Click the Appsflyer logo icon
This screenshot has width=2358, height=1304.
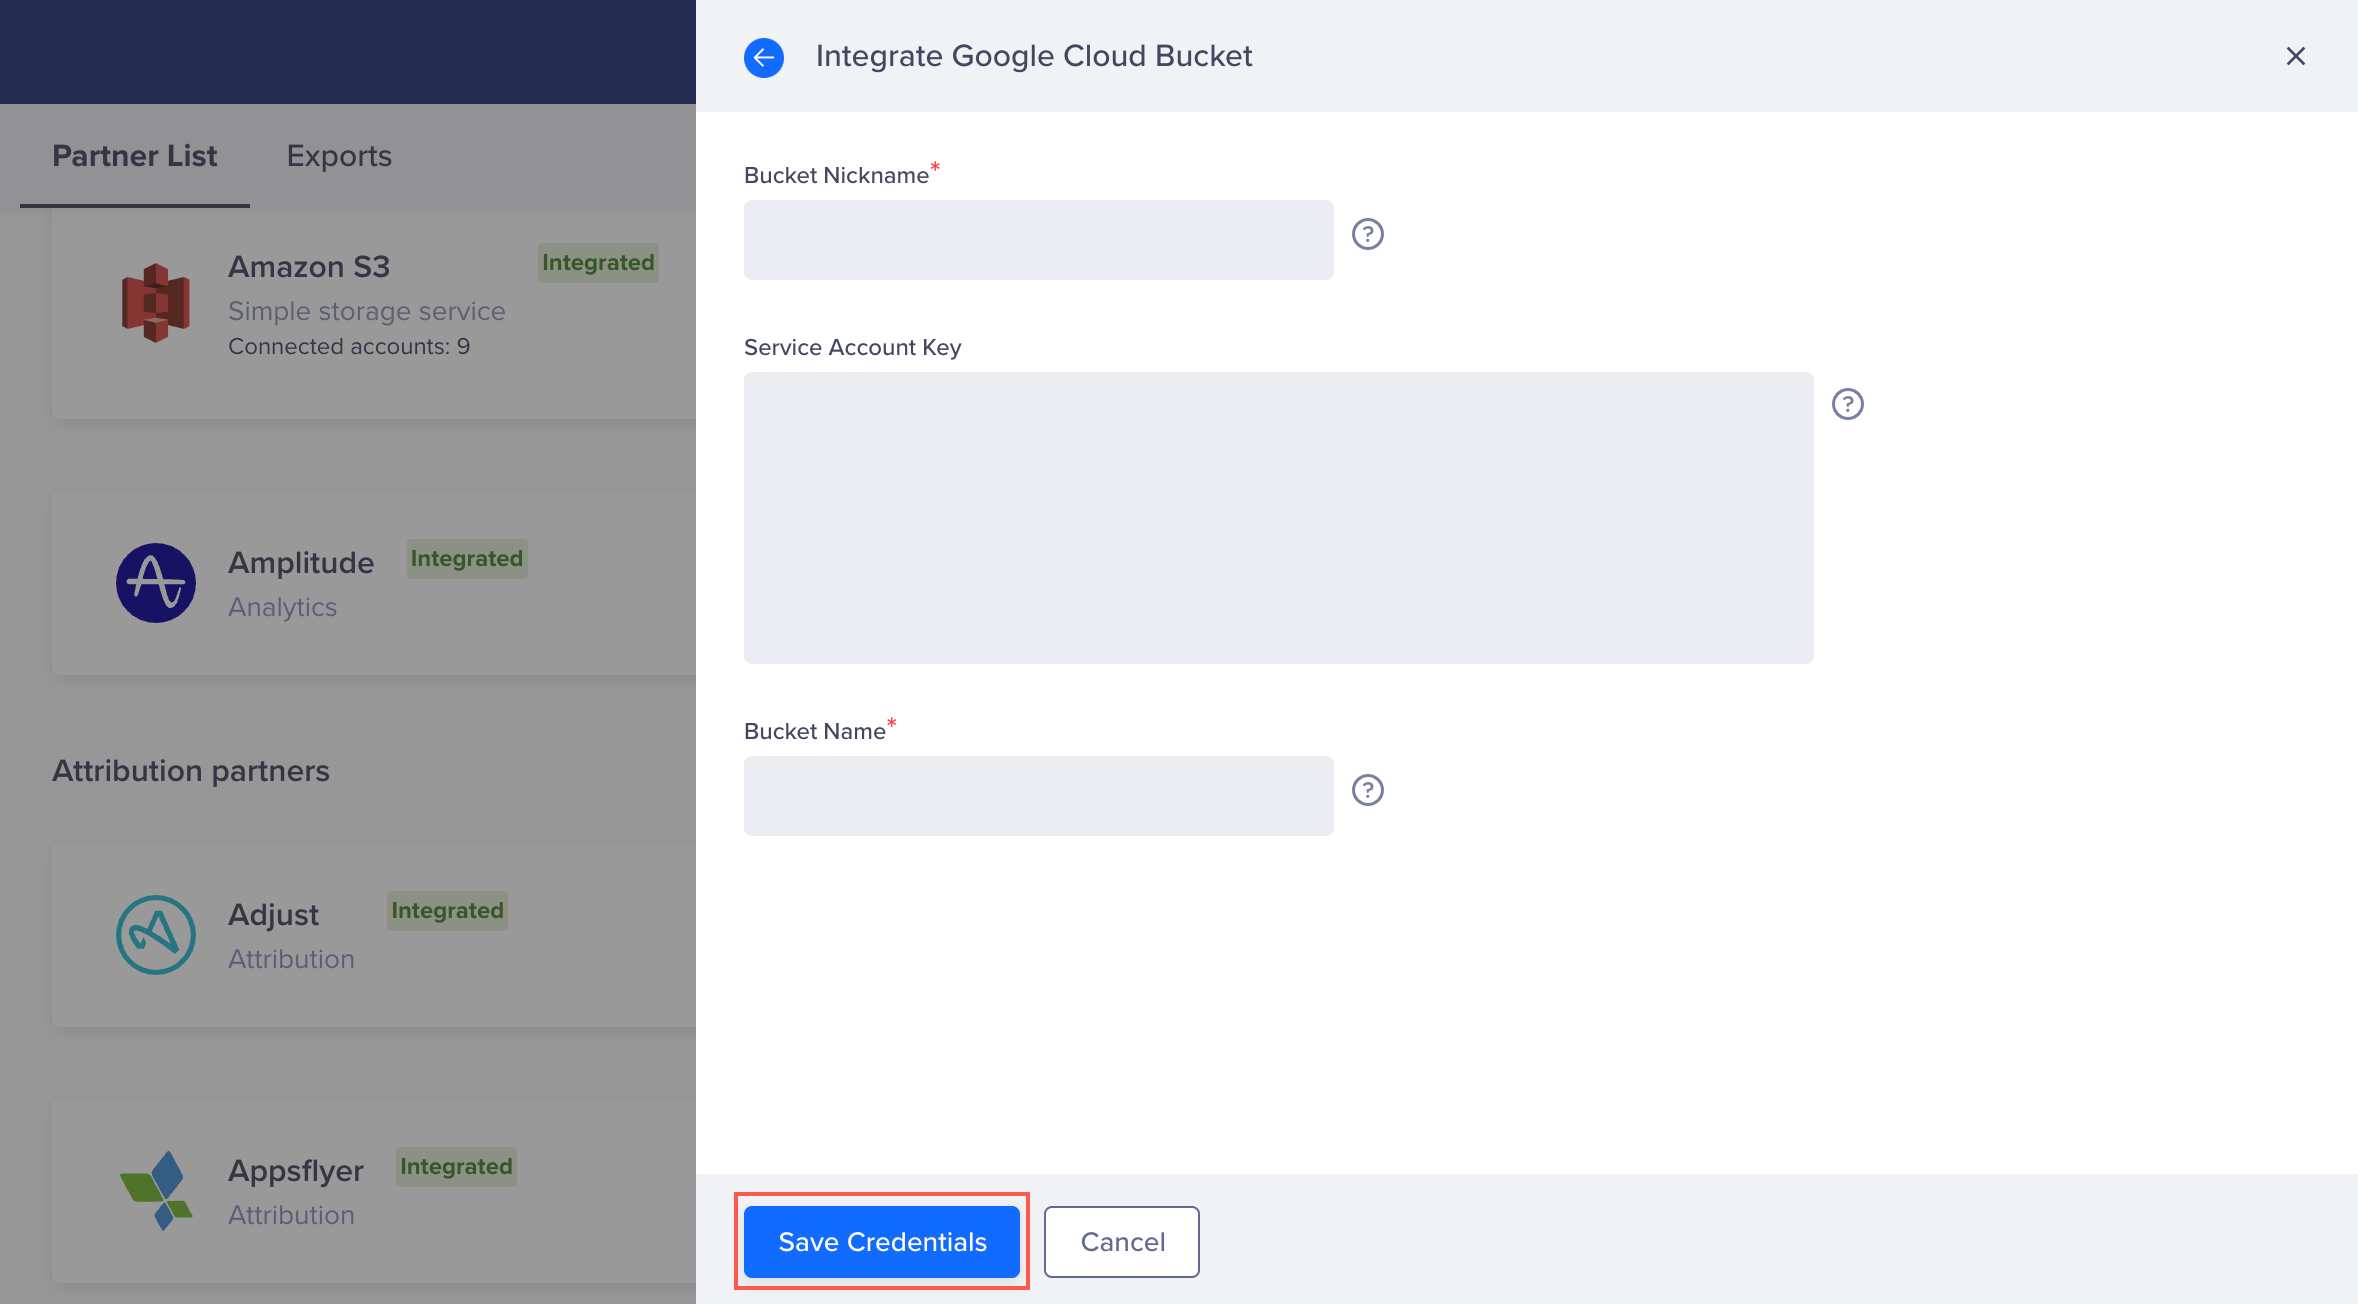(156, 1190)
